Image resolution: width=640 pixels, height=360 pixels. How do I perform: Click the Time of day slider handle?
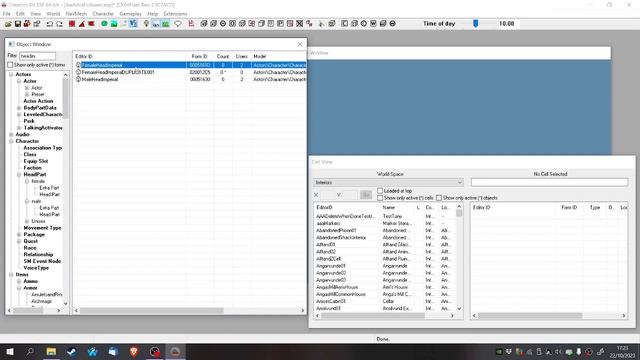tap(476, 24)
